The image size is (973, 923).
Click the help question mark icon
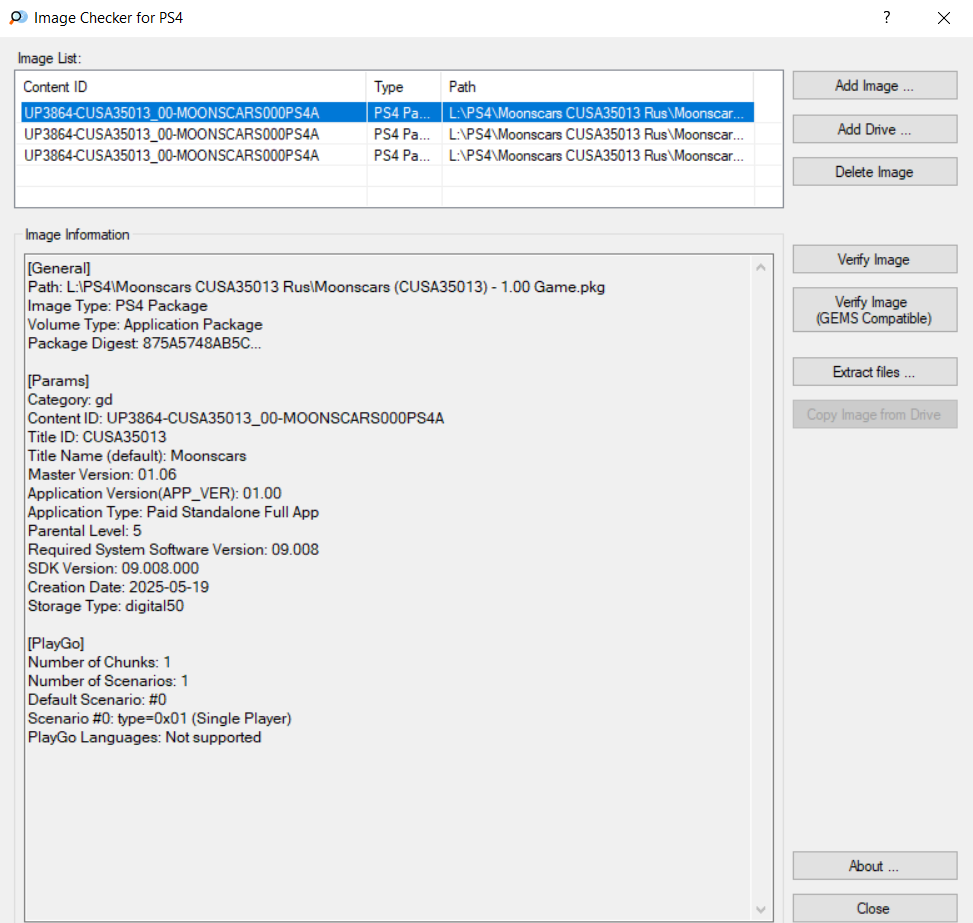coord(887,17)
